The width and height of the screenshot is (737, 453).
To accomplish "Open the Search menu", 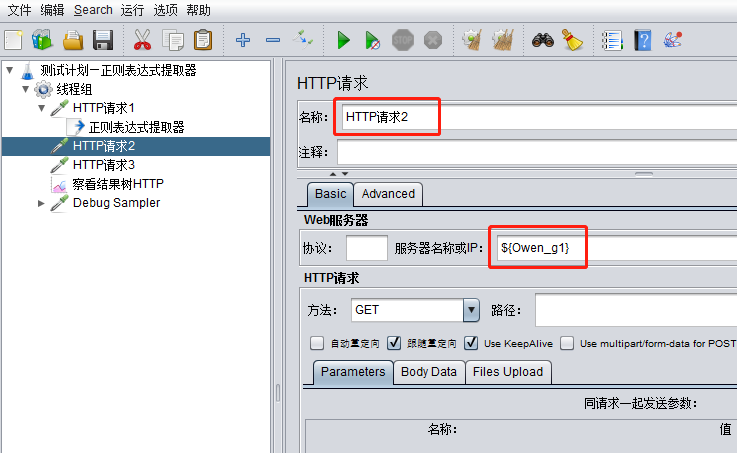I will tap(93, 10).
